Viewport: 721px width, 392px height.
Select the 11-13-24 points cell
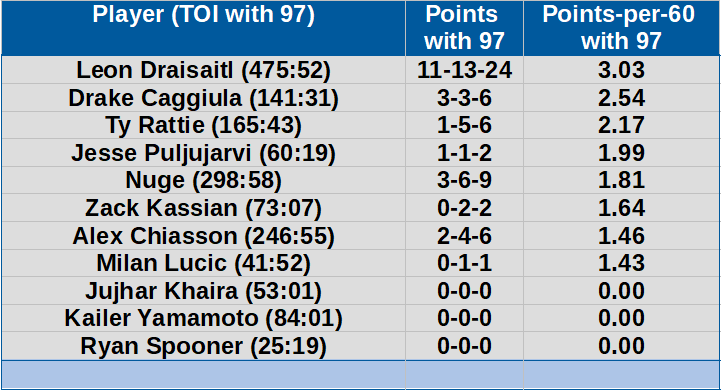[464, 70]
